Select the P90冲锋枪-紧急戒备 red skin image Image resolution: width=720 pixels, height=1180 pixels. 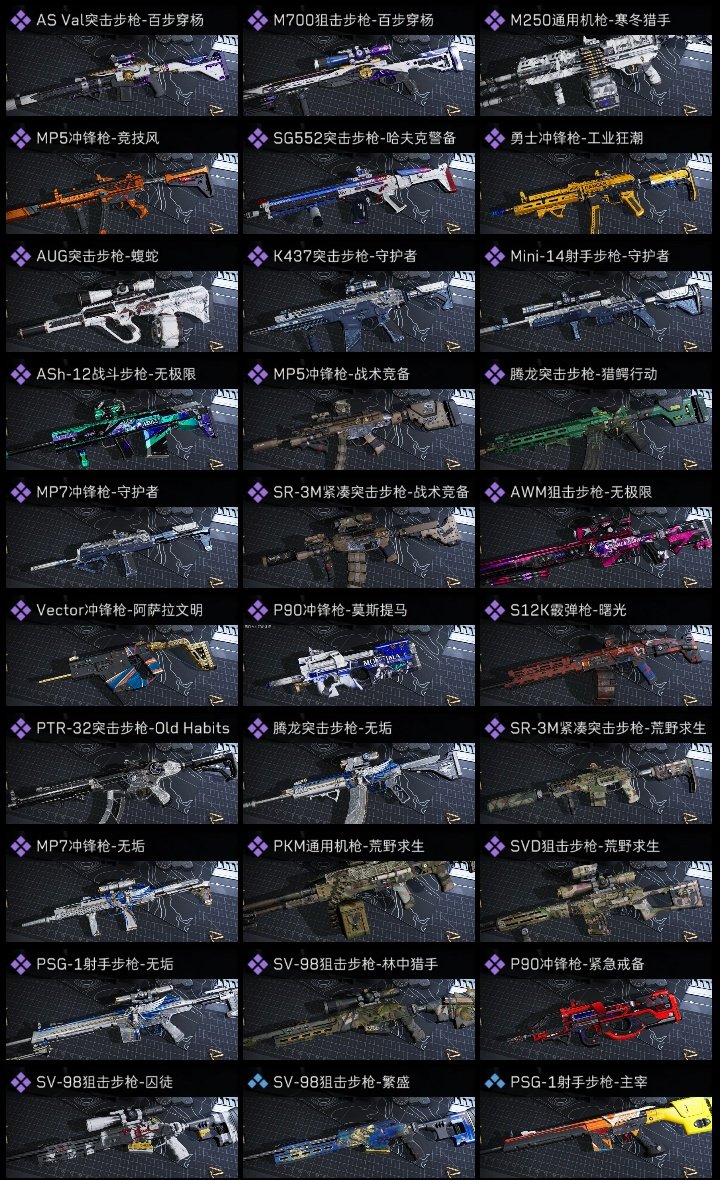coord(596,1019)
